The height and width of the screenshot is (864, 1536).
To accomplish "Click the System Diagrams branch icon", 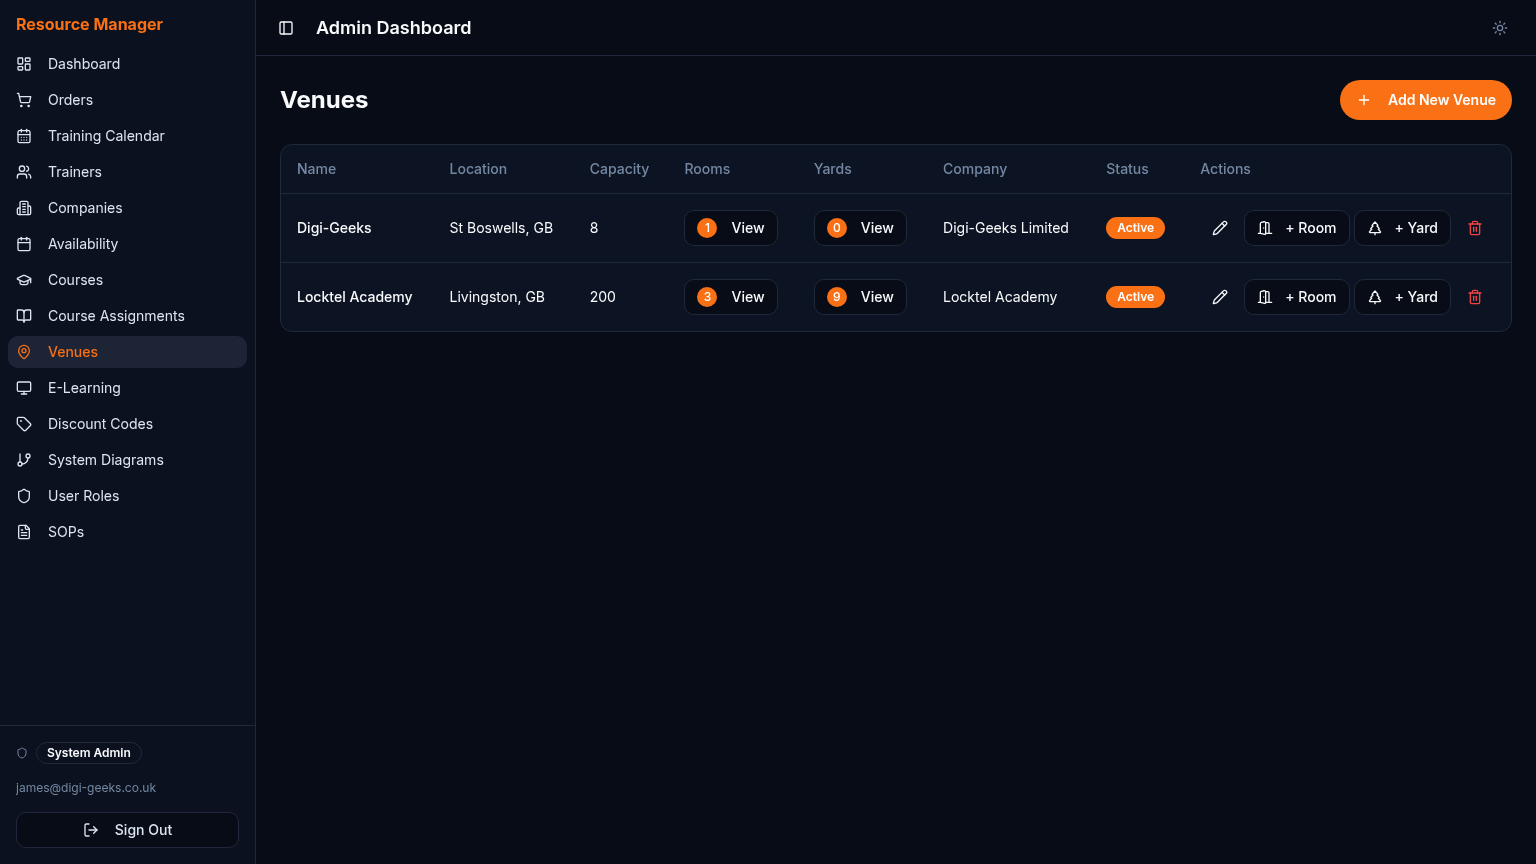I will coord(24,460).
